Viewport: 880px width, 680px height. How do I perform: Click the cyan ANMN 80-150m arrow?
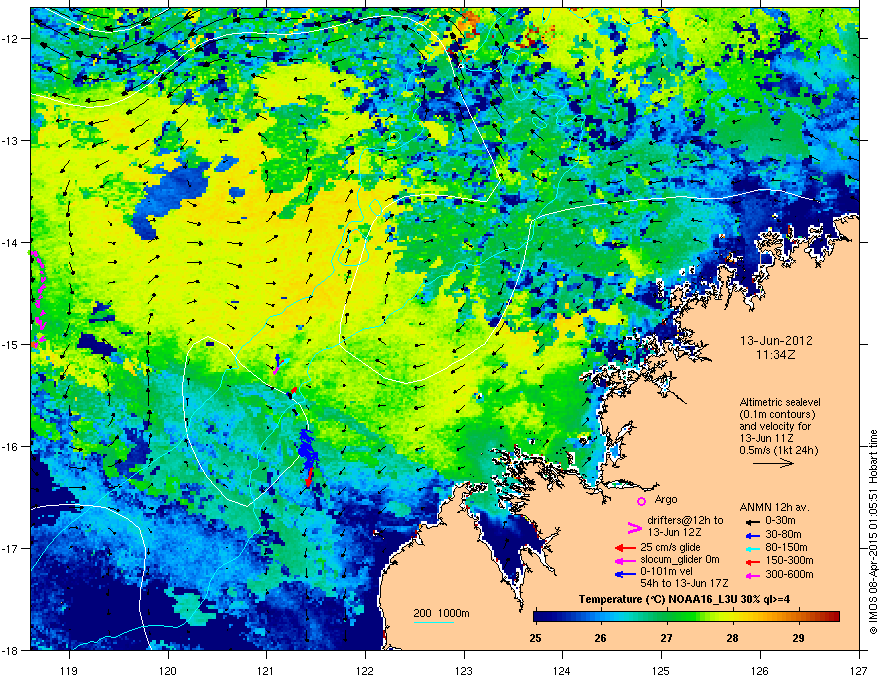751,548
